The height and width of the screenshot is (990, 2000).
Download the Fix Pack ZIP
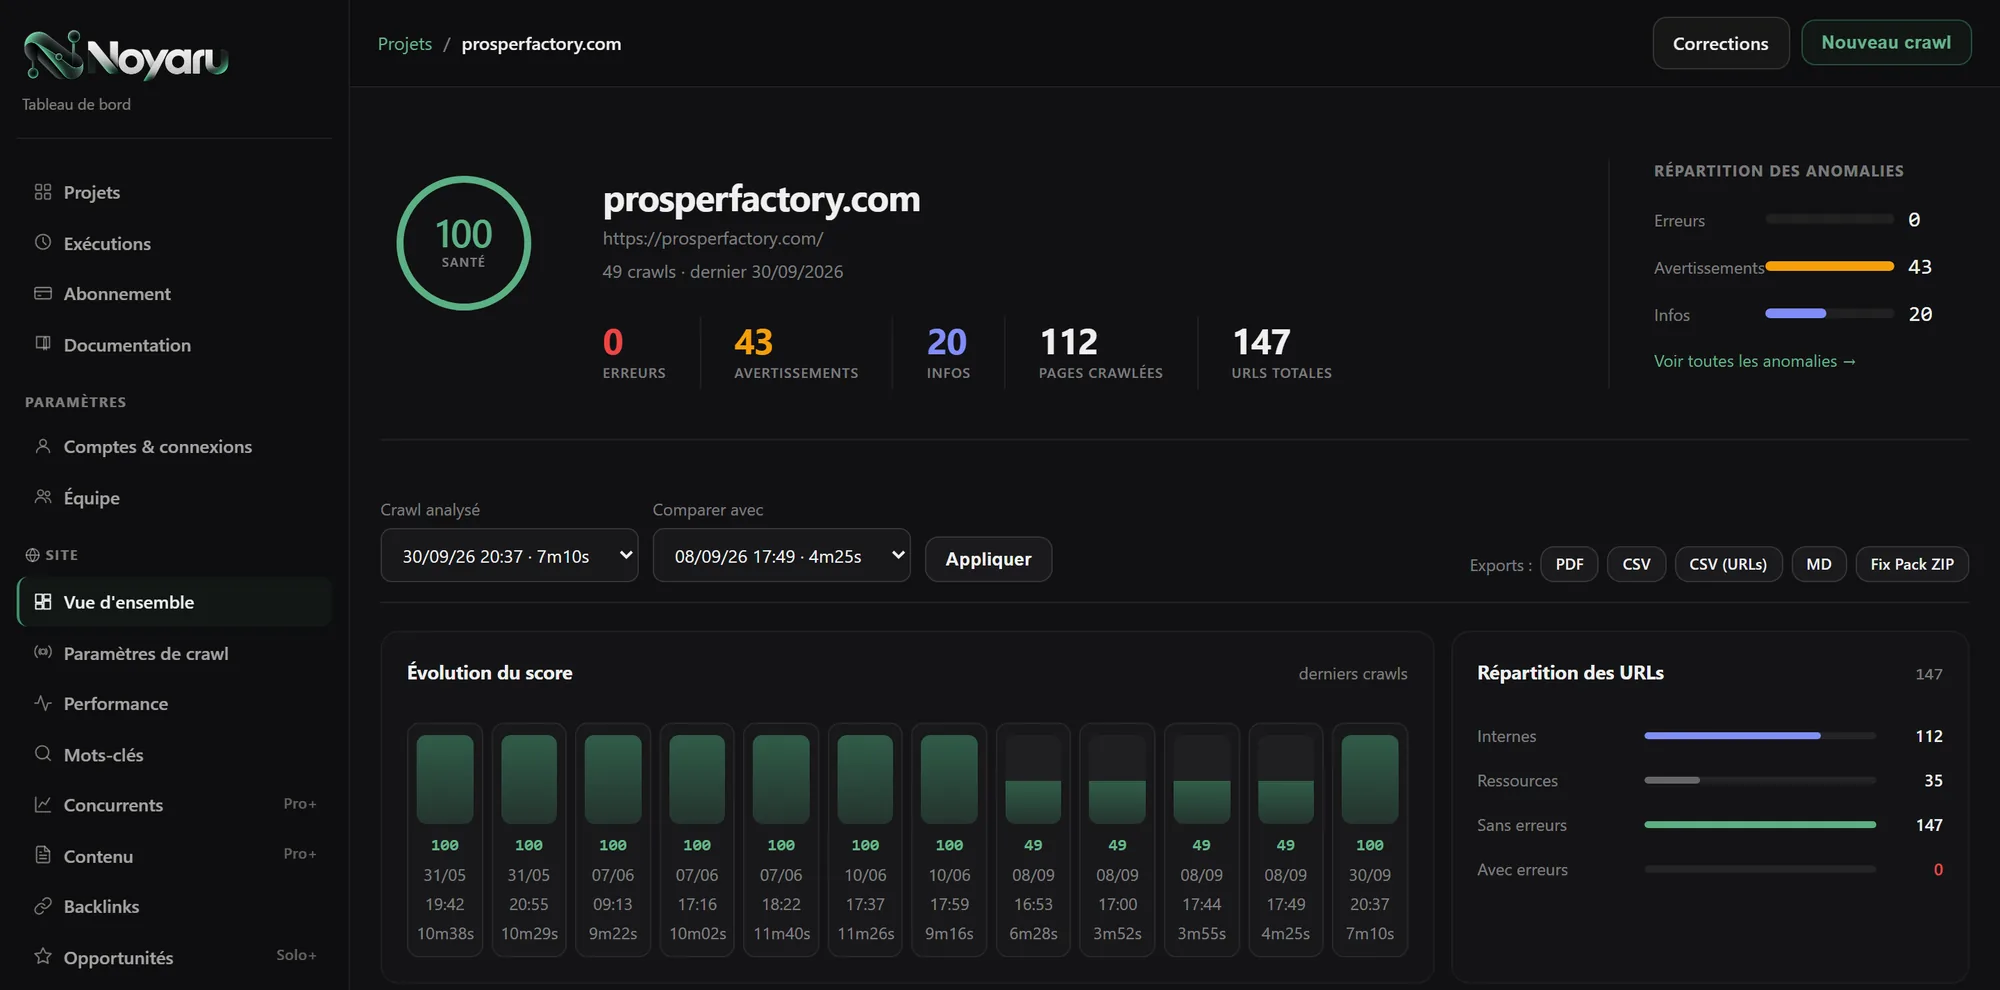[x=1912, y=564]
